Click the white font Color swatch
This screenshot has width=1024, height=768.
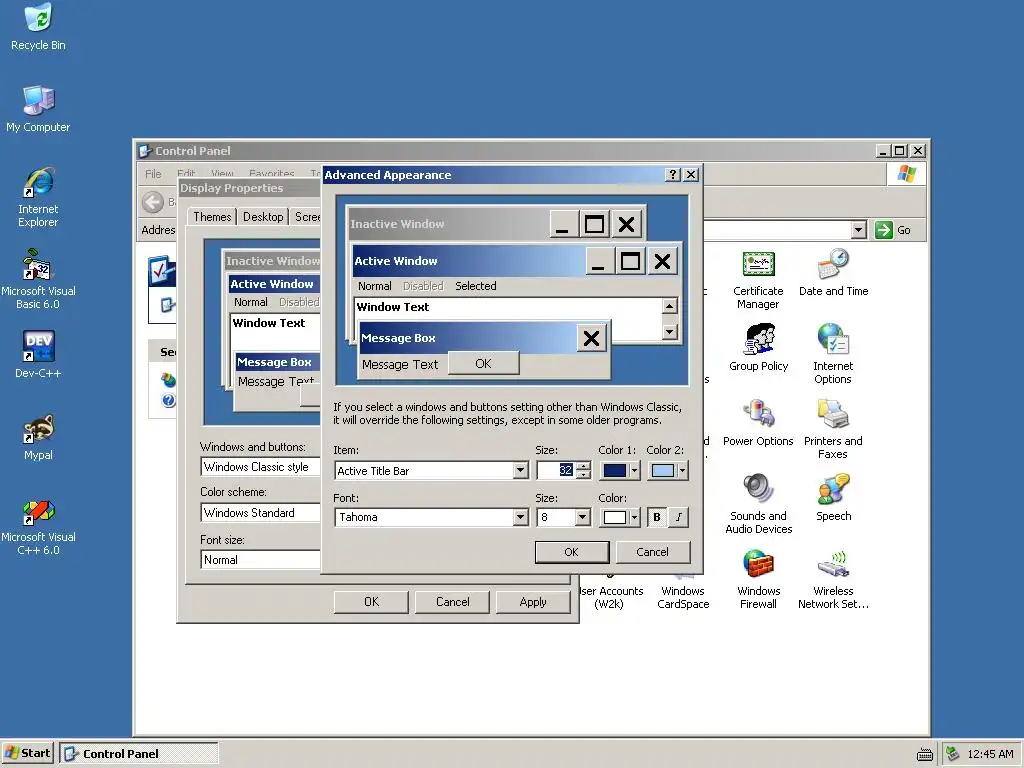coord(615,517)
